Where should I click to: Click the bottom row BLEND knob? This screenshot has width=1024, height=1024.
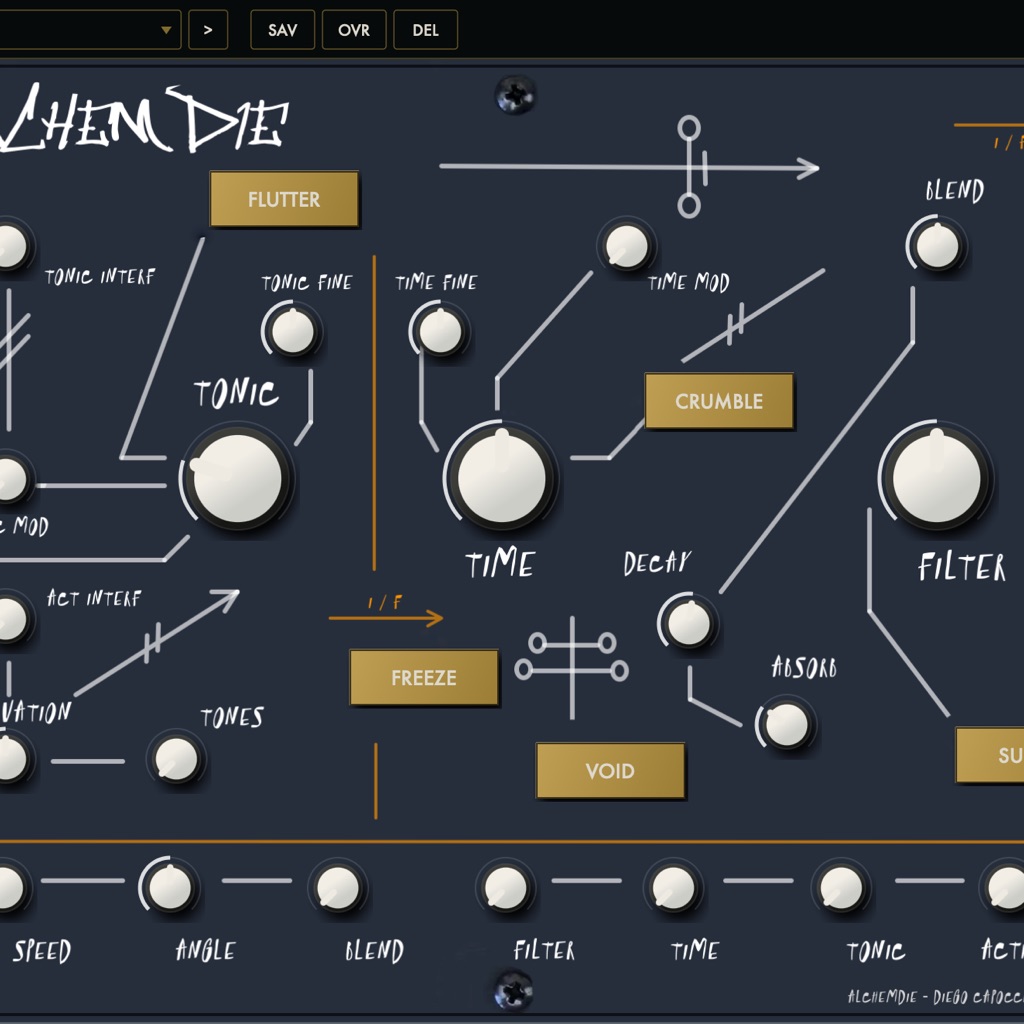click(x=338, y=888)
